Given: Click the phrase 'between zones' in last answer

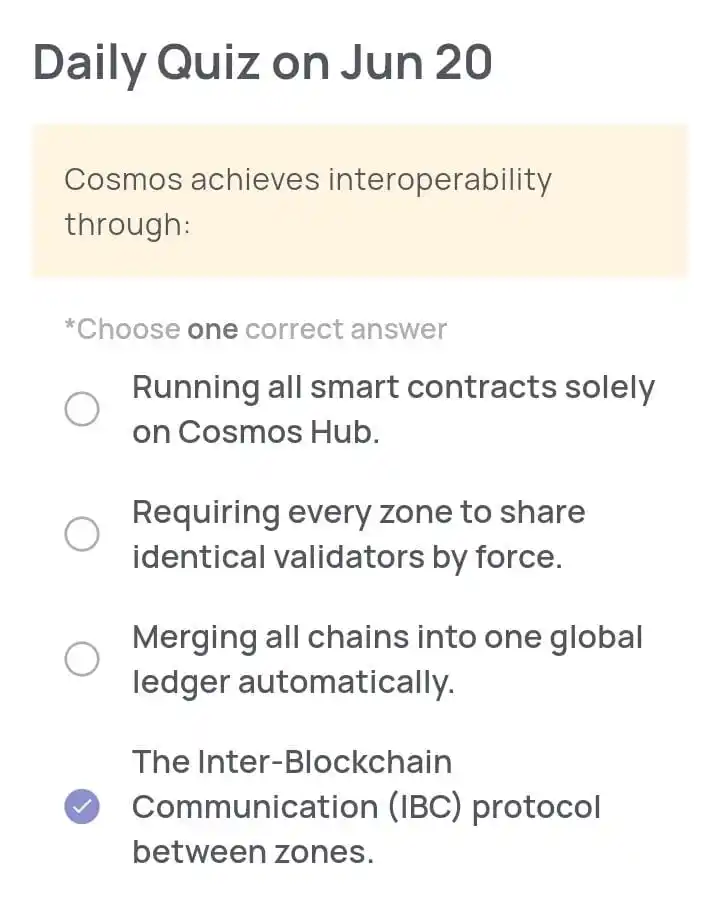Looking at the screenshot, I should click(231, 851).
